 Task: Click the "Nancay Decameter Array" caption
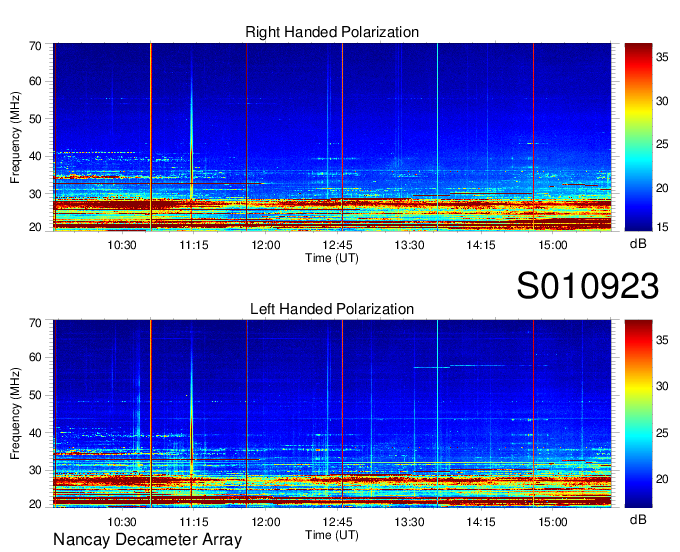[x=147, y=539]
